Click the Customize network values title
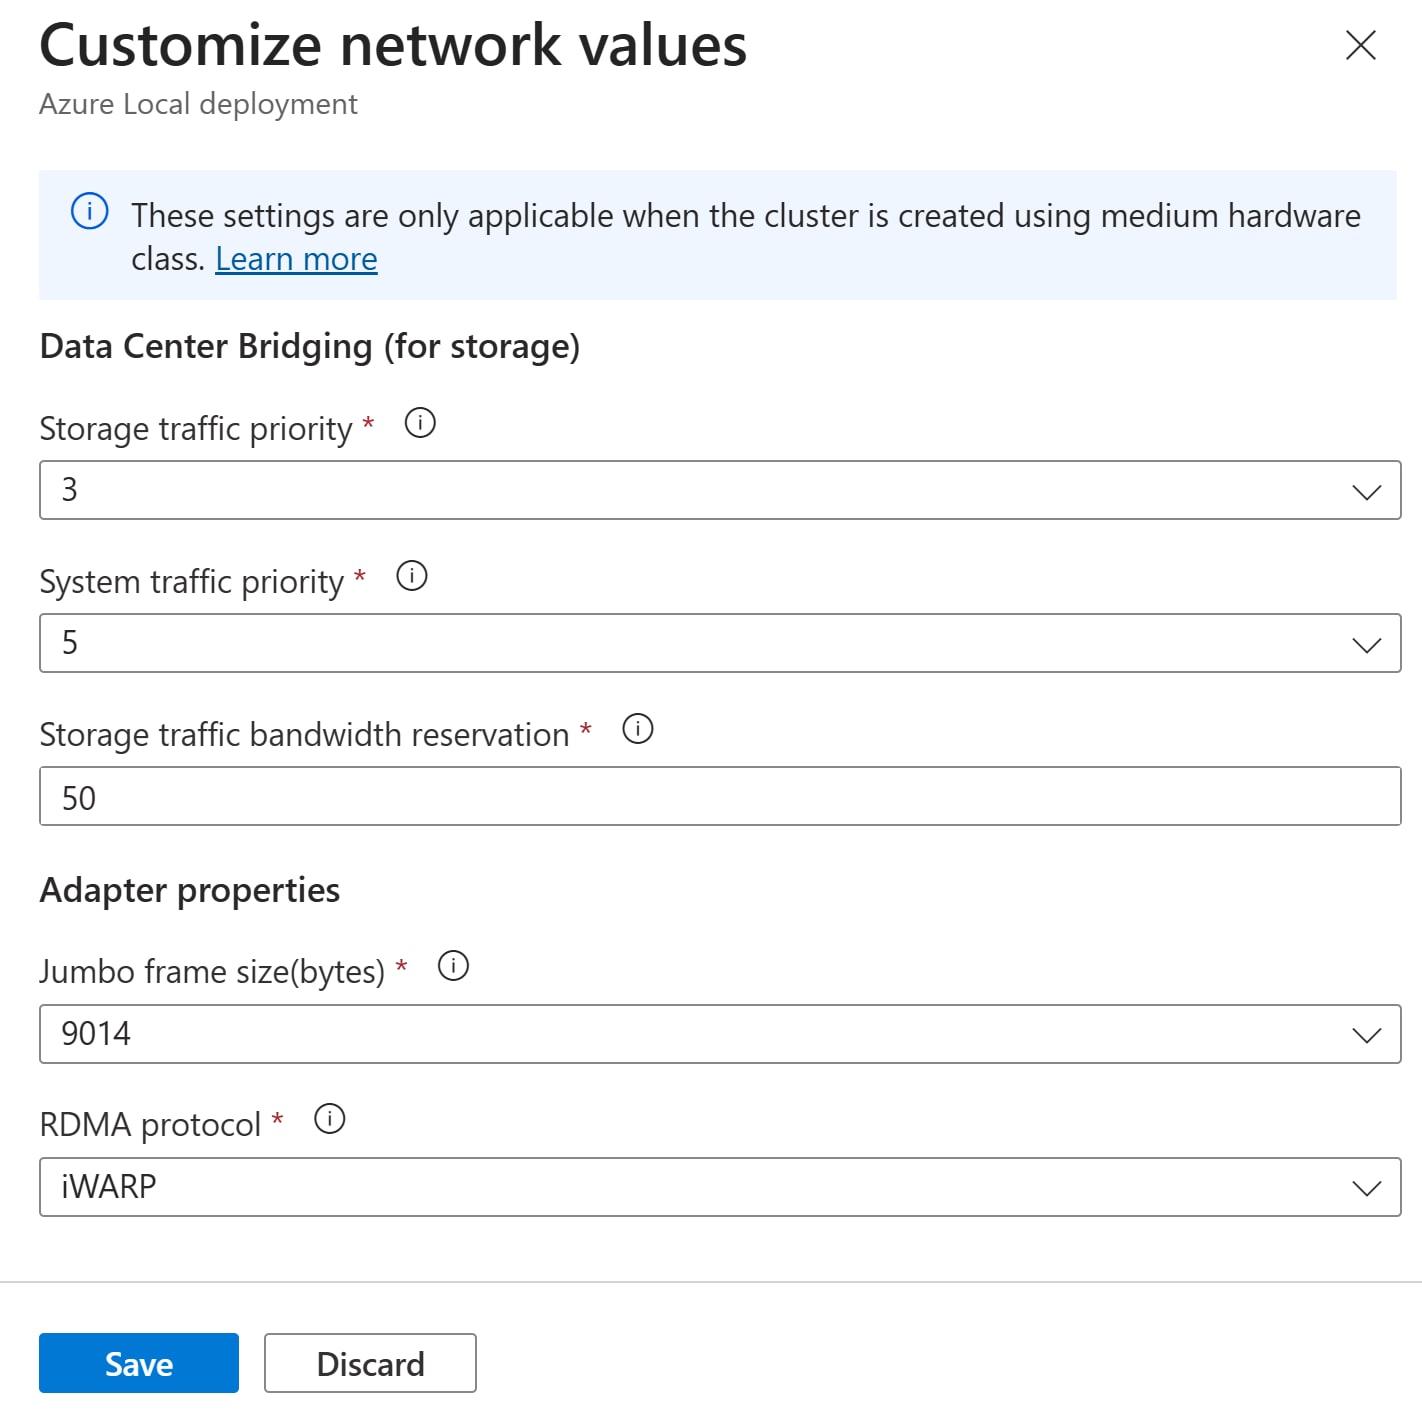1422x1427 pixels. coord(393,46)
